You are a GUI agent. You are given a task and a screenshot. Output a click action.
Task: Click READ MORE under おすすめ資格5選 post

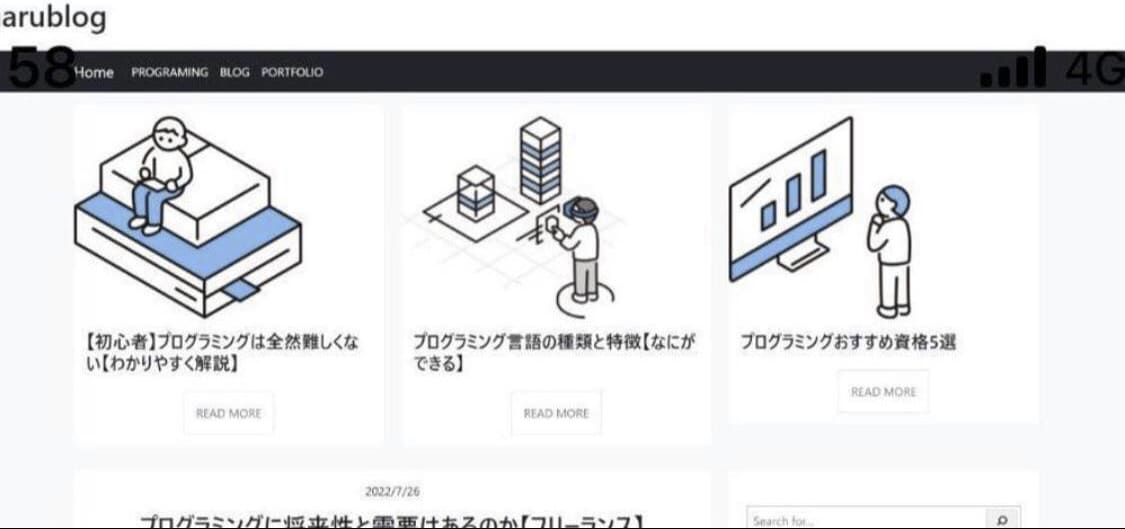coord(883,392)
